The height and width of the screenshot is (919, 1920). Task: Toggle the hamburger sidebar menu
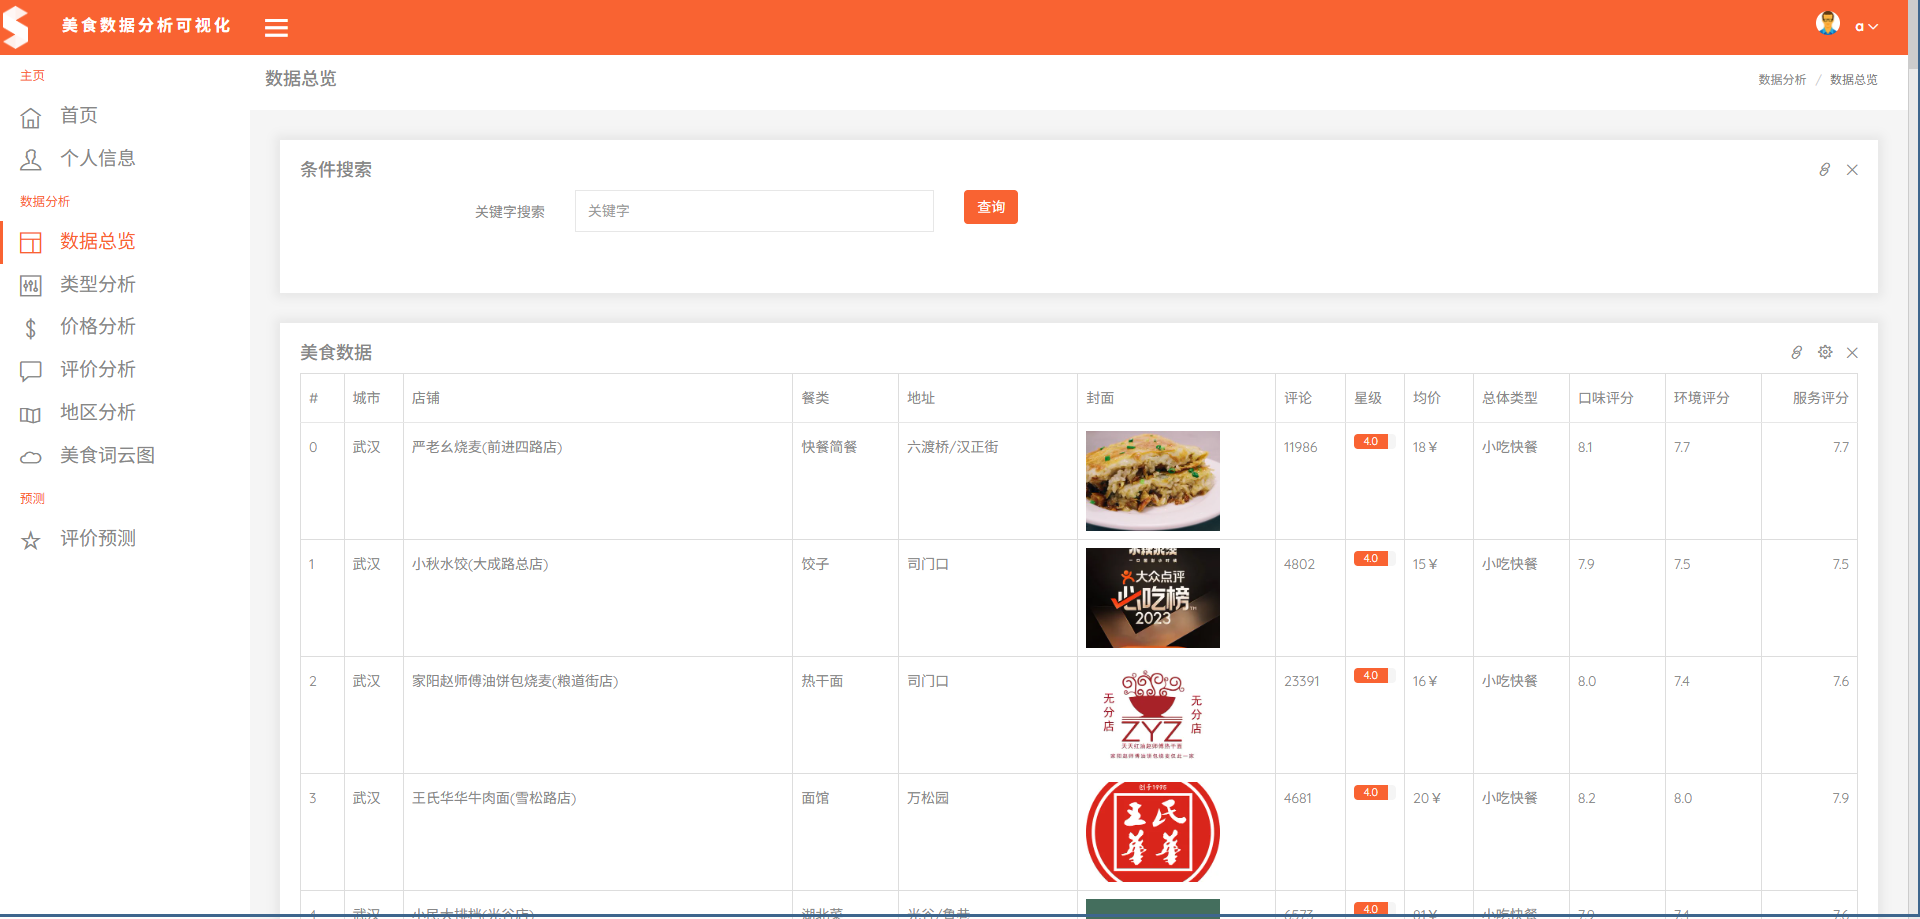(277, 28)
